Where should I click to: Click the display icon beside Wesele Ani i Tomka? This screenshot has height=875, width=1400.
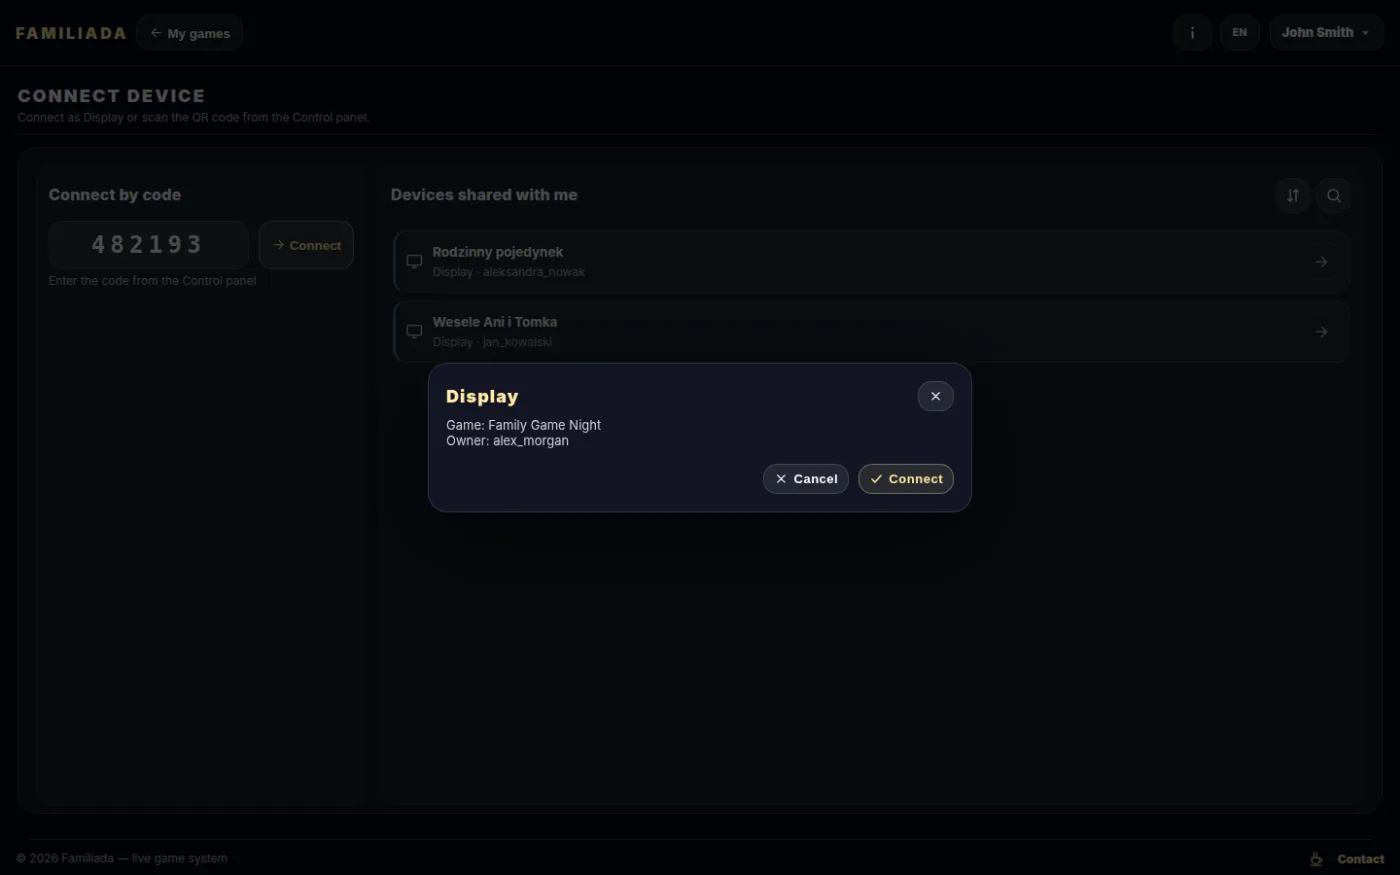coord(414,331)
